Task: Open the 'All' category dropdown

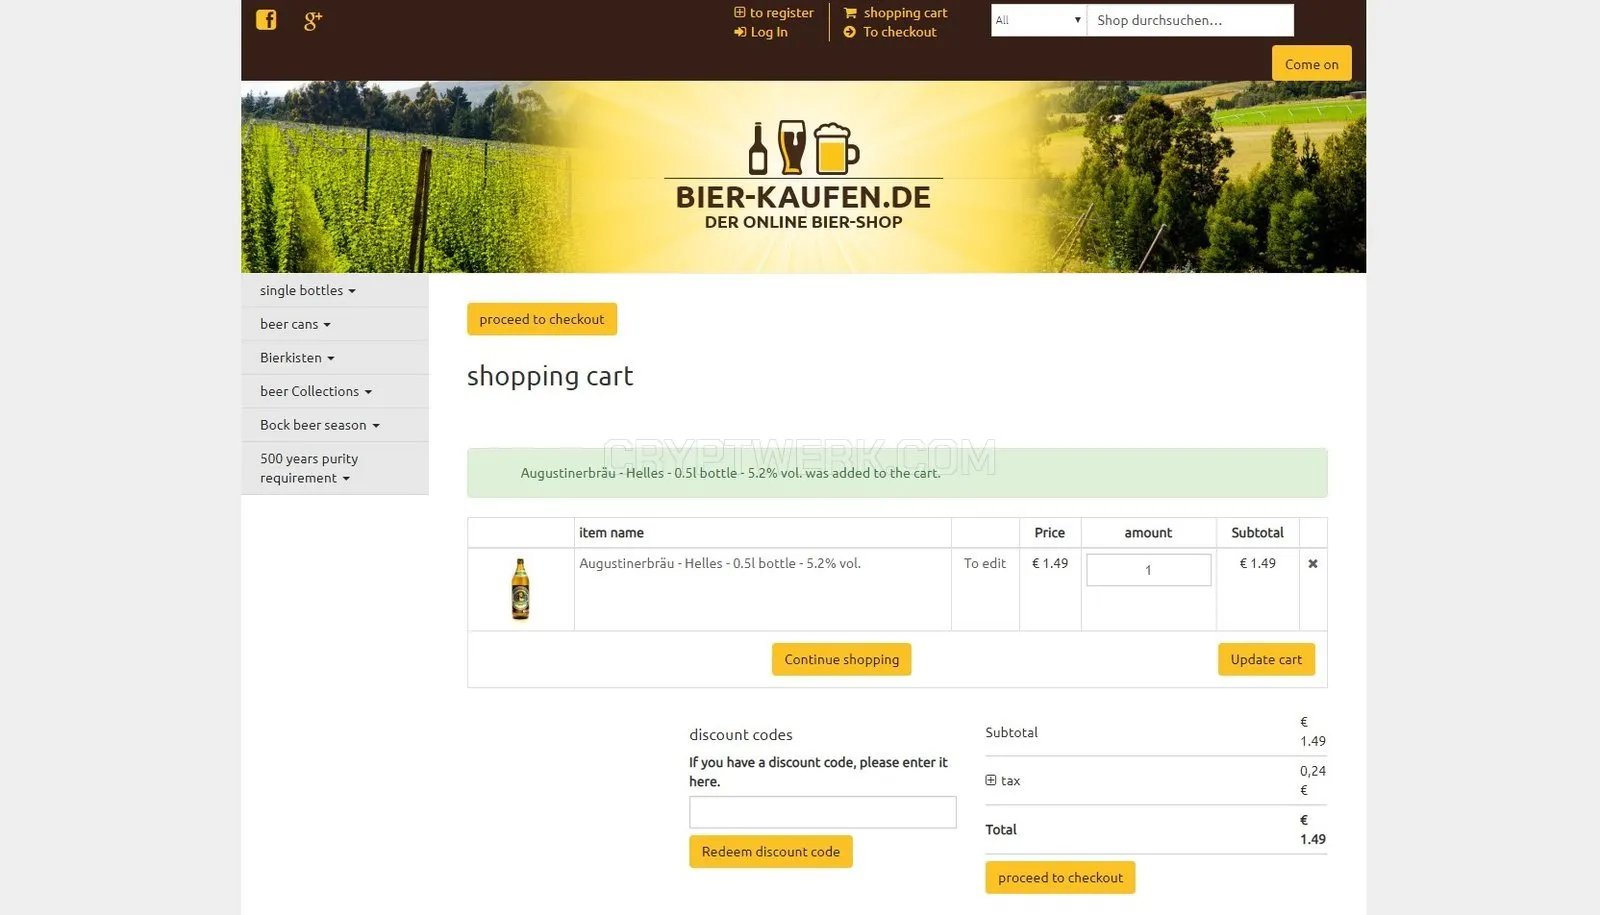Action: [1038, 20]
